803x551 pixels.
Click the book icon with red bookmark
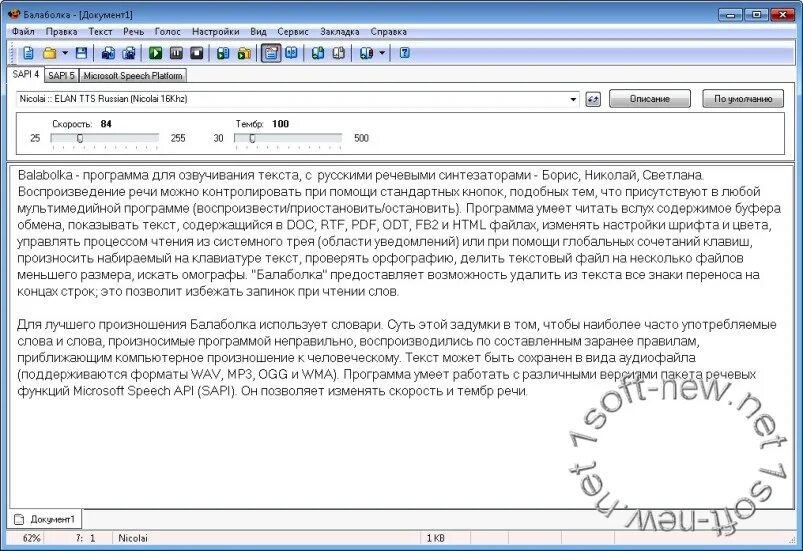tap(366, 53)
